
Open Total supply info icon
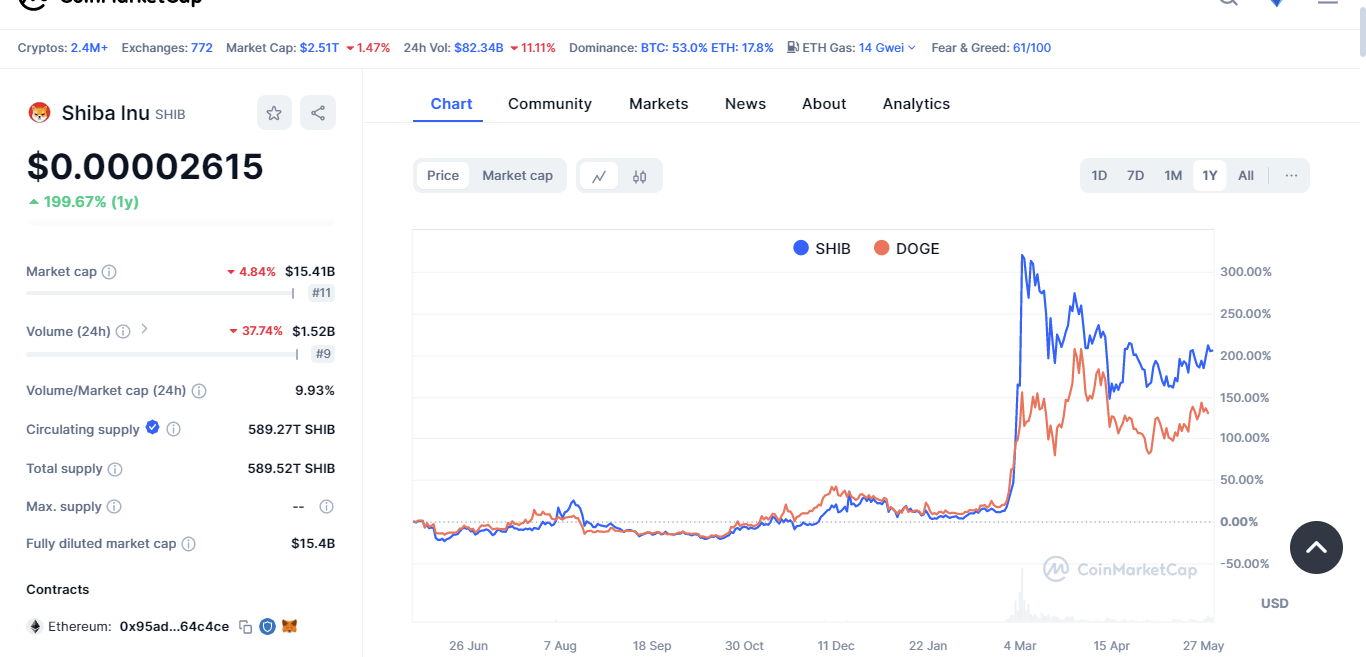pyautogui.click(x=115, y=469)
